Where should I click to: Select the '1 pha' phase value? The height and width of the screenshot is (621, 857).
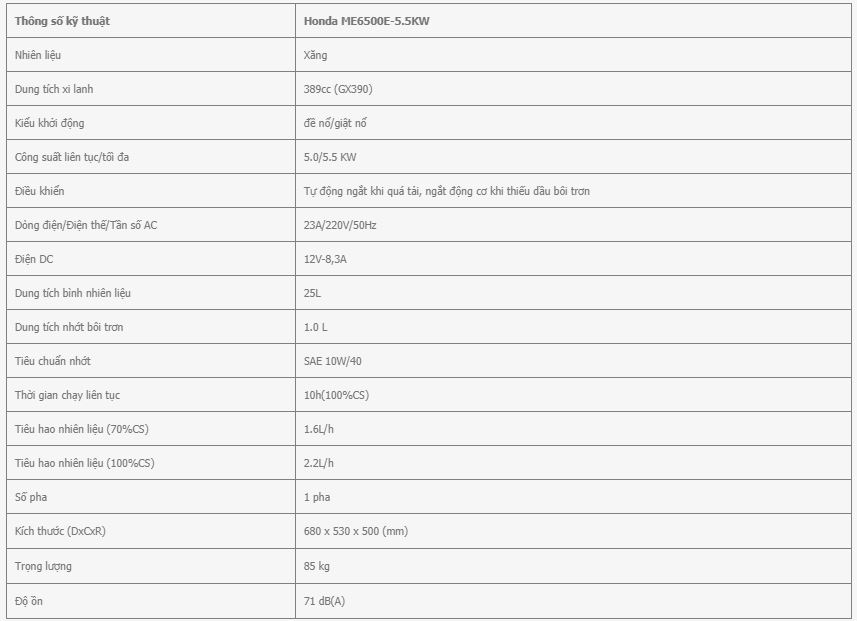(x=317, y=497)
